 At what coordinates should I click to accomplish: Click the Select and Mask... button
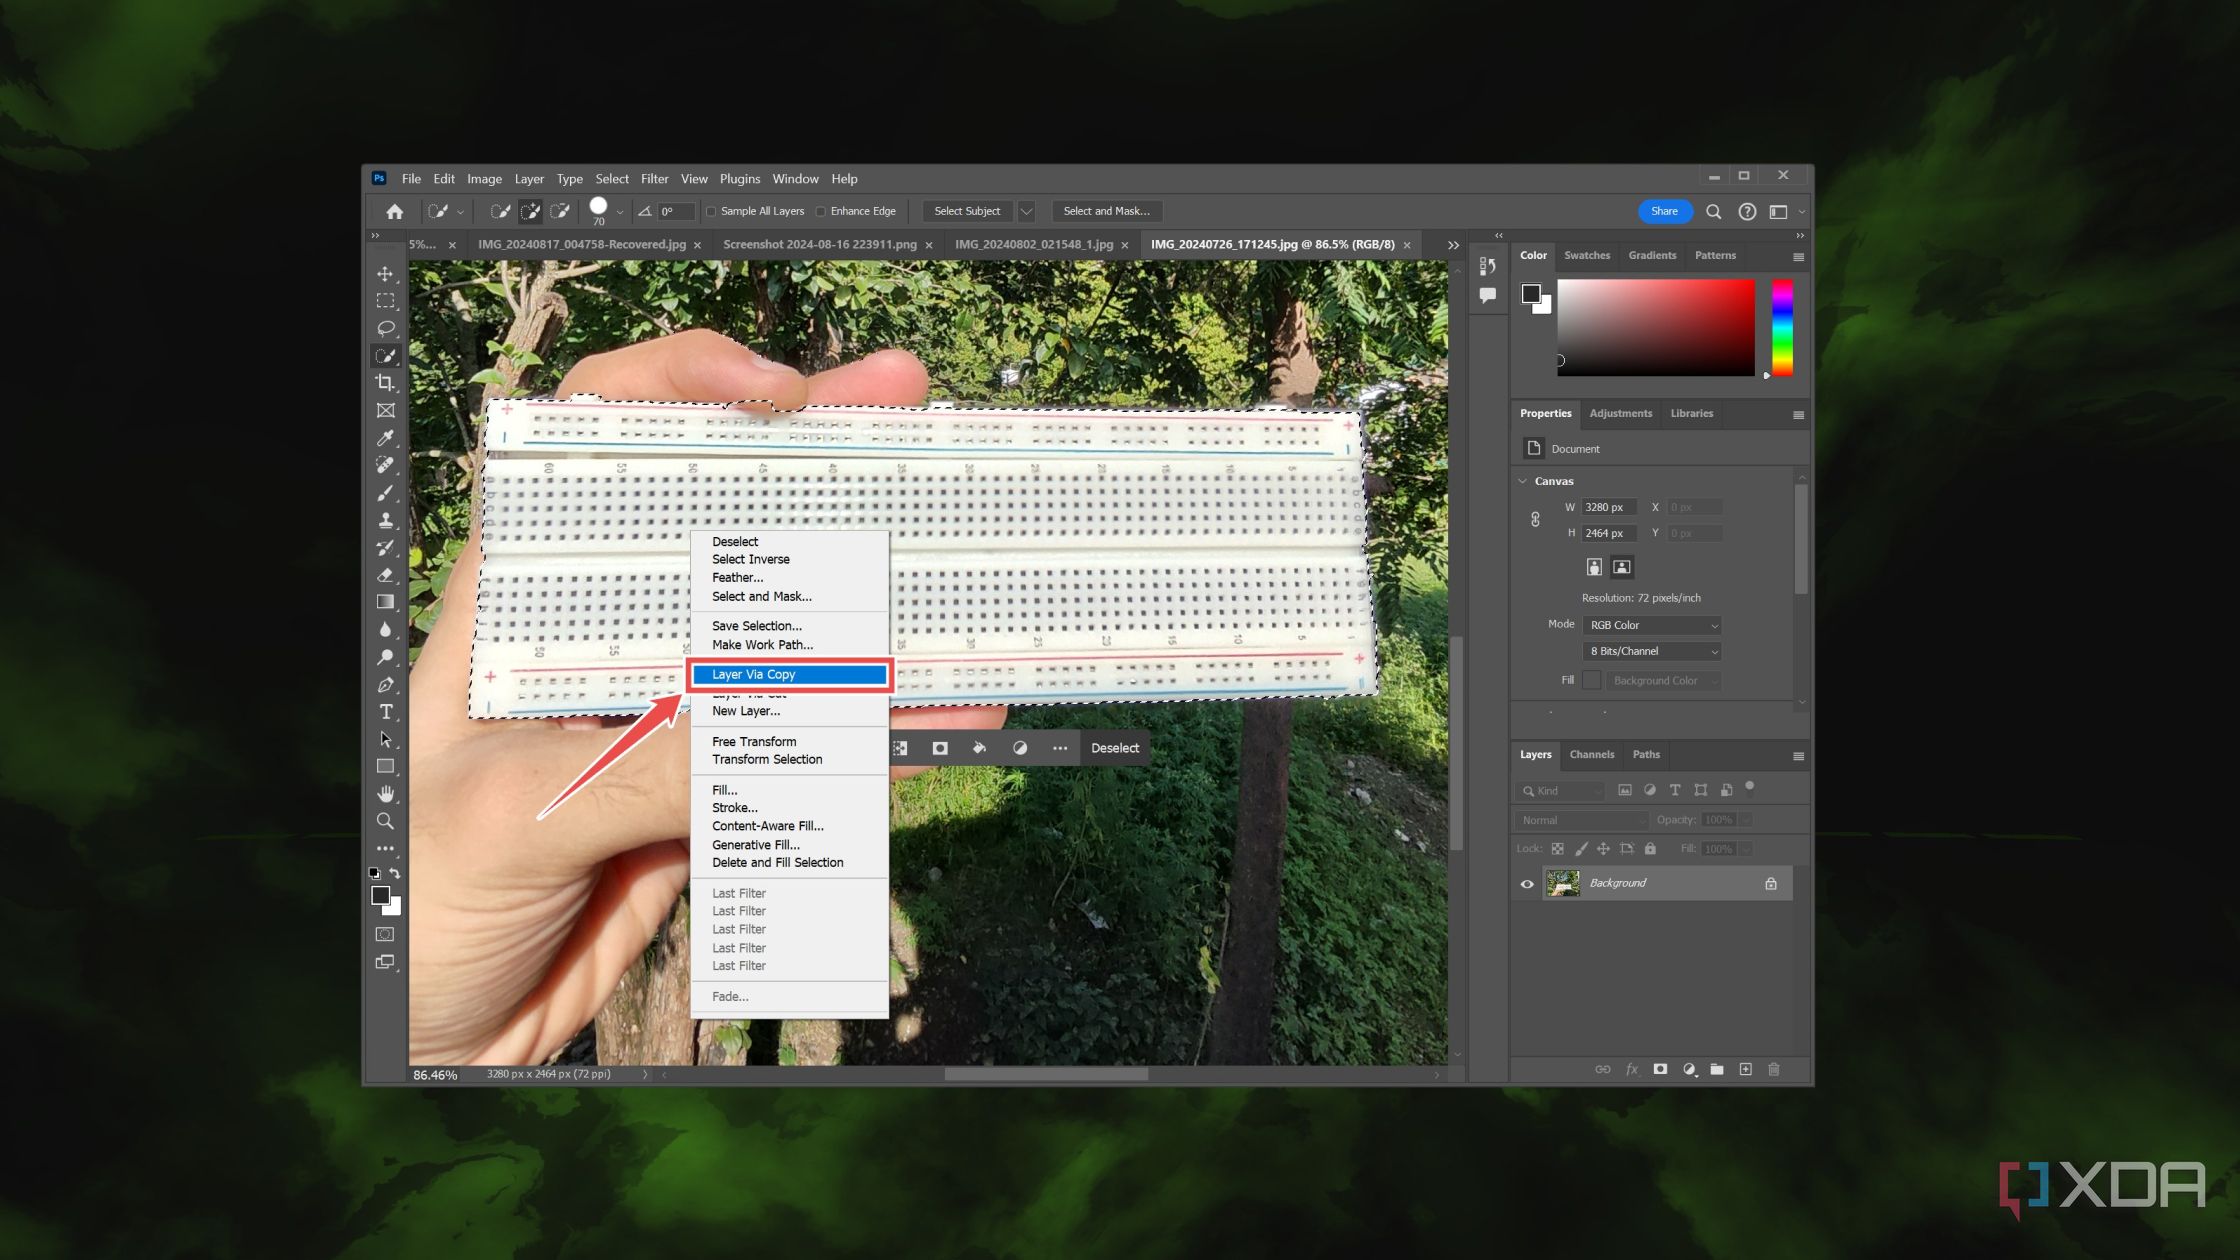[x=1106, y=211]
